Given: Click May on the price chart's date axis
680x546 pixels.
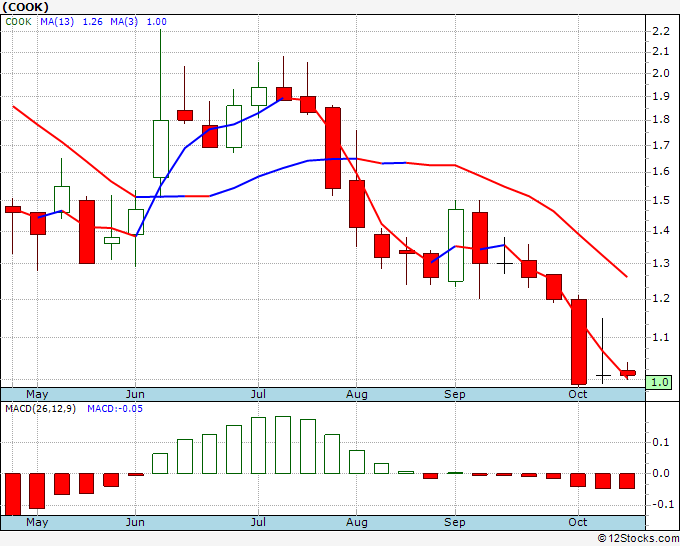Looking at the screenshot, I should 37,394.
